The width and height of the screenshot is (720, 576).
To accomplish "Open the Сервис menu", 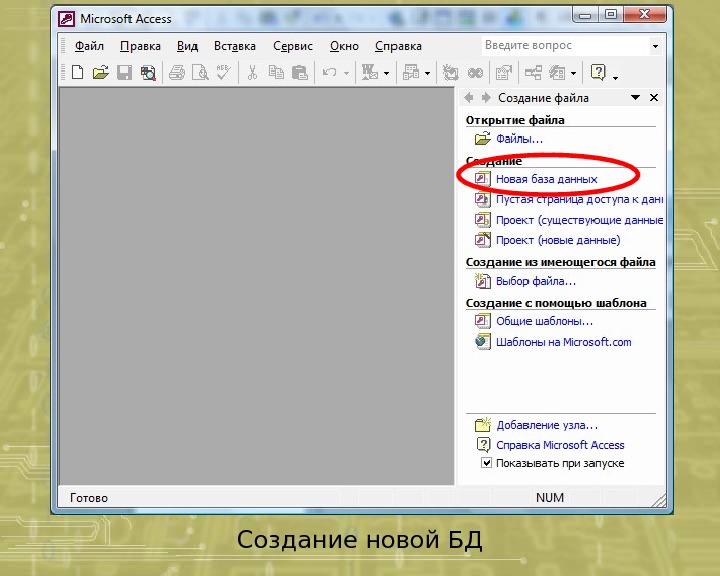I will [293, 46].
